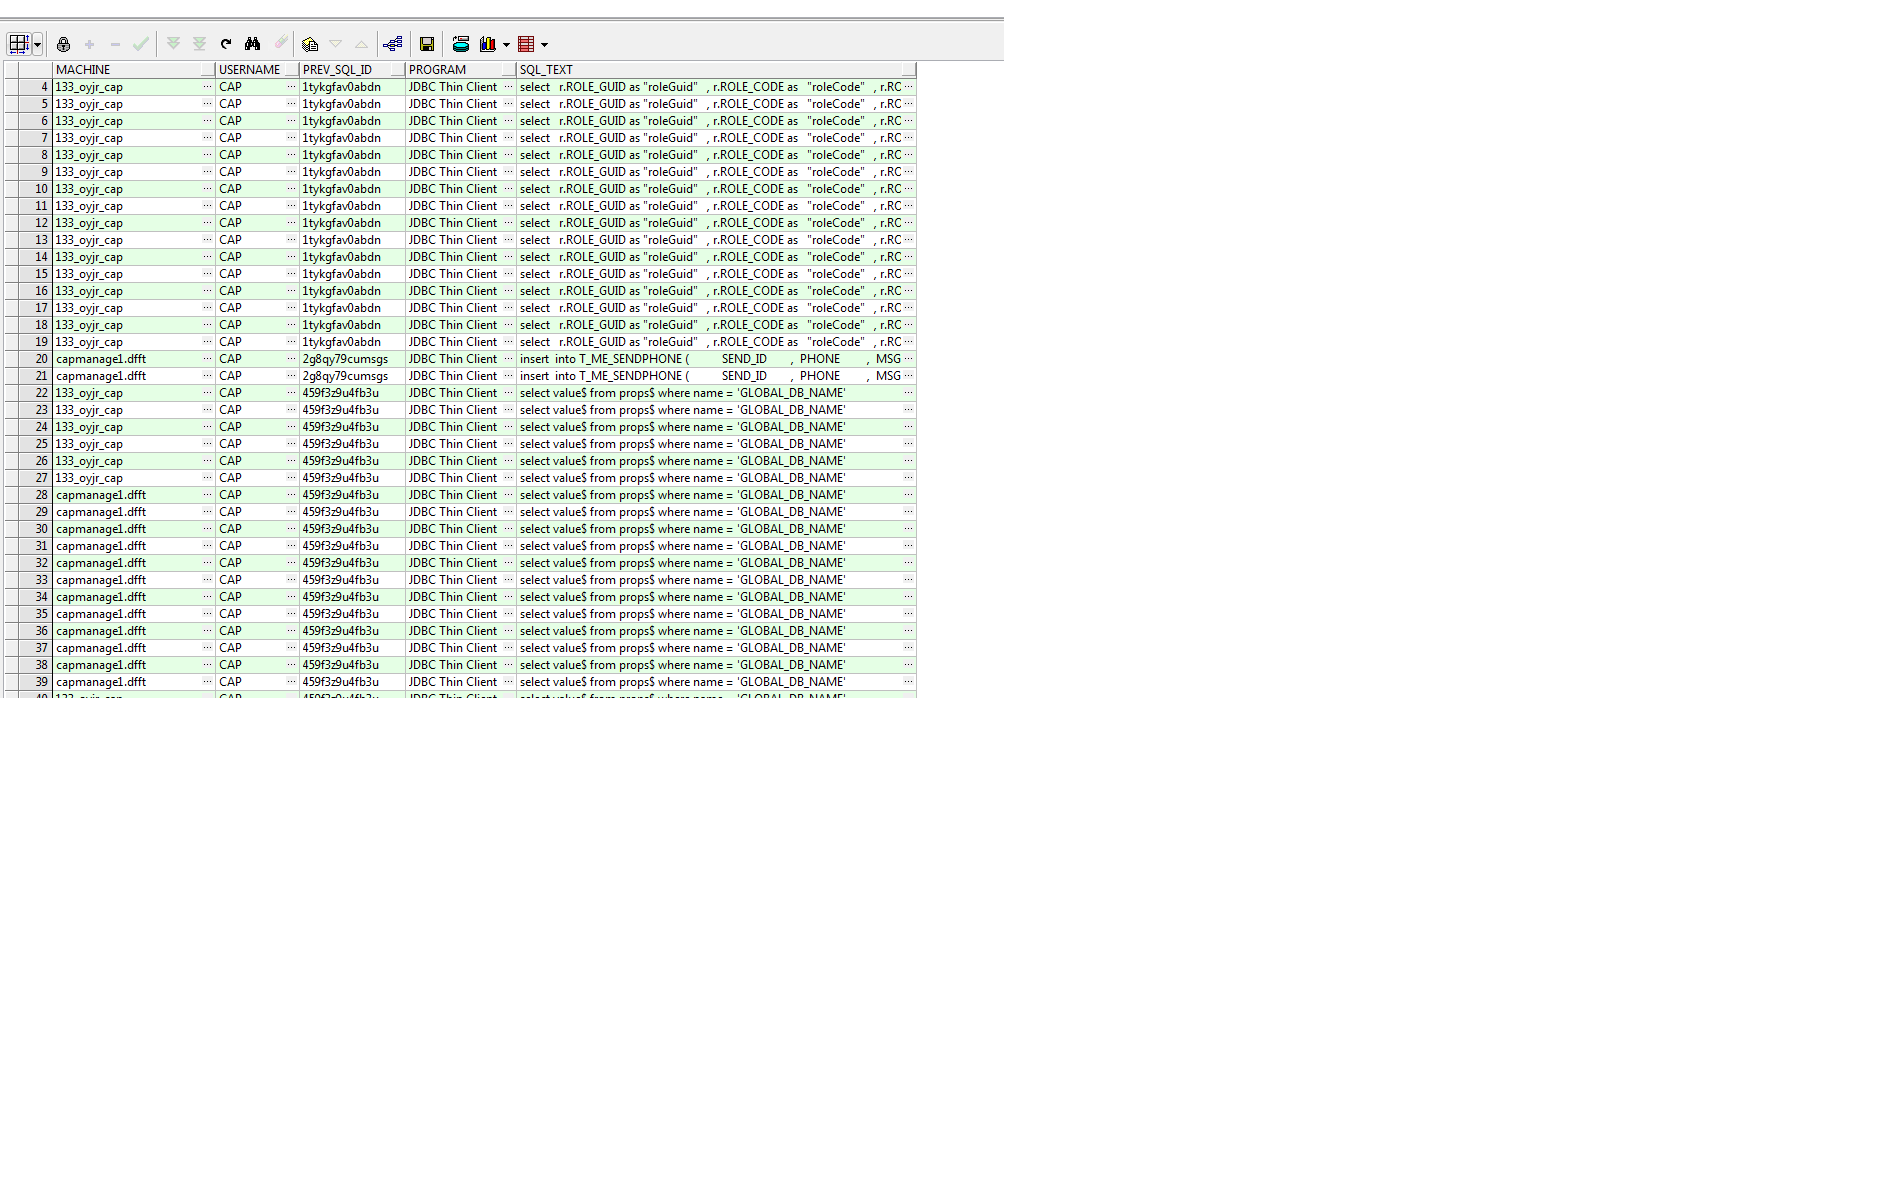The width and height of the screenshot is (1888, 1192).
Task: Open the bar chart dropdown arrow
Action: (x=507, y=44)
